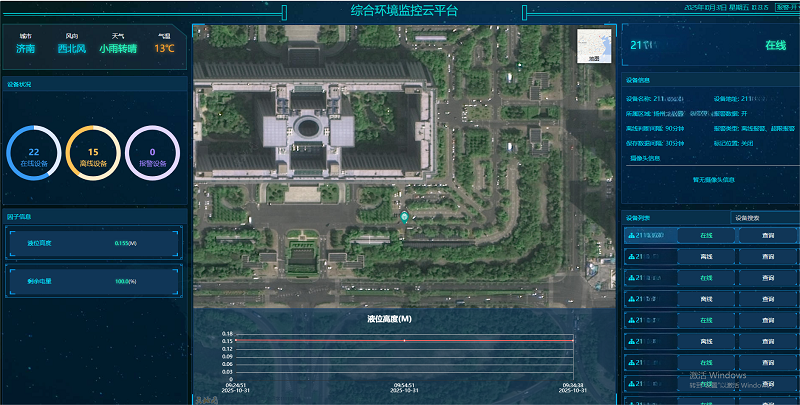
Task: Click the 查询 button in third device row
Action: point(768,278)
